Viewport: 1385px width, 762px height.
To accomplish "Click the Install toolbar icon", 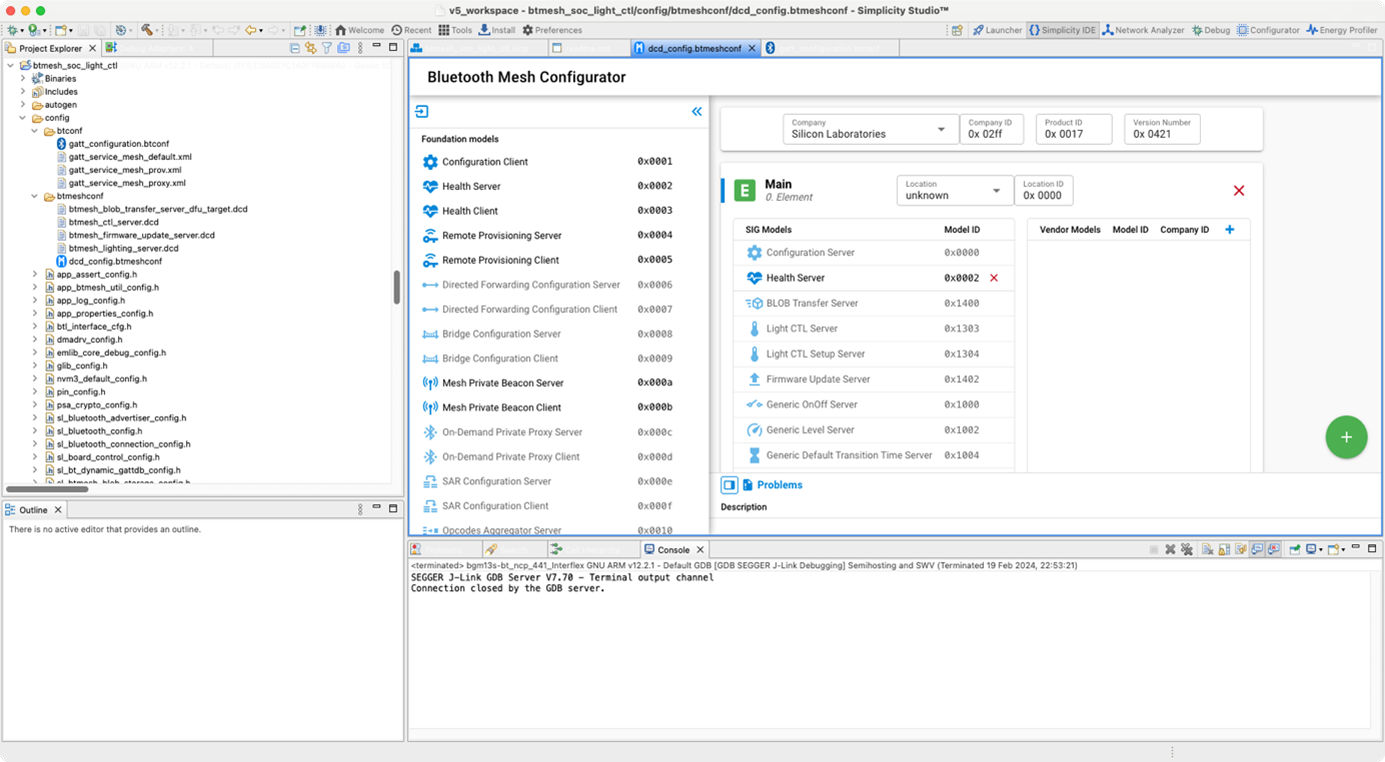I will coord(497,30).
